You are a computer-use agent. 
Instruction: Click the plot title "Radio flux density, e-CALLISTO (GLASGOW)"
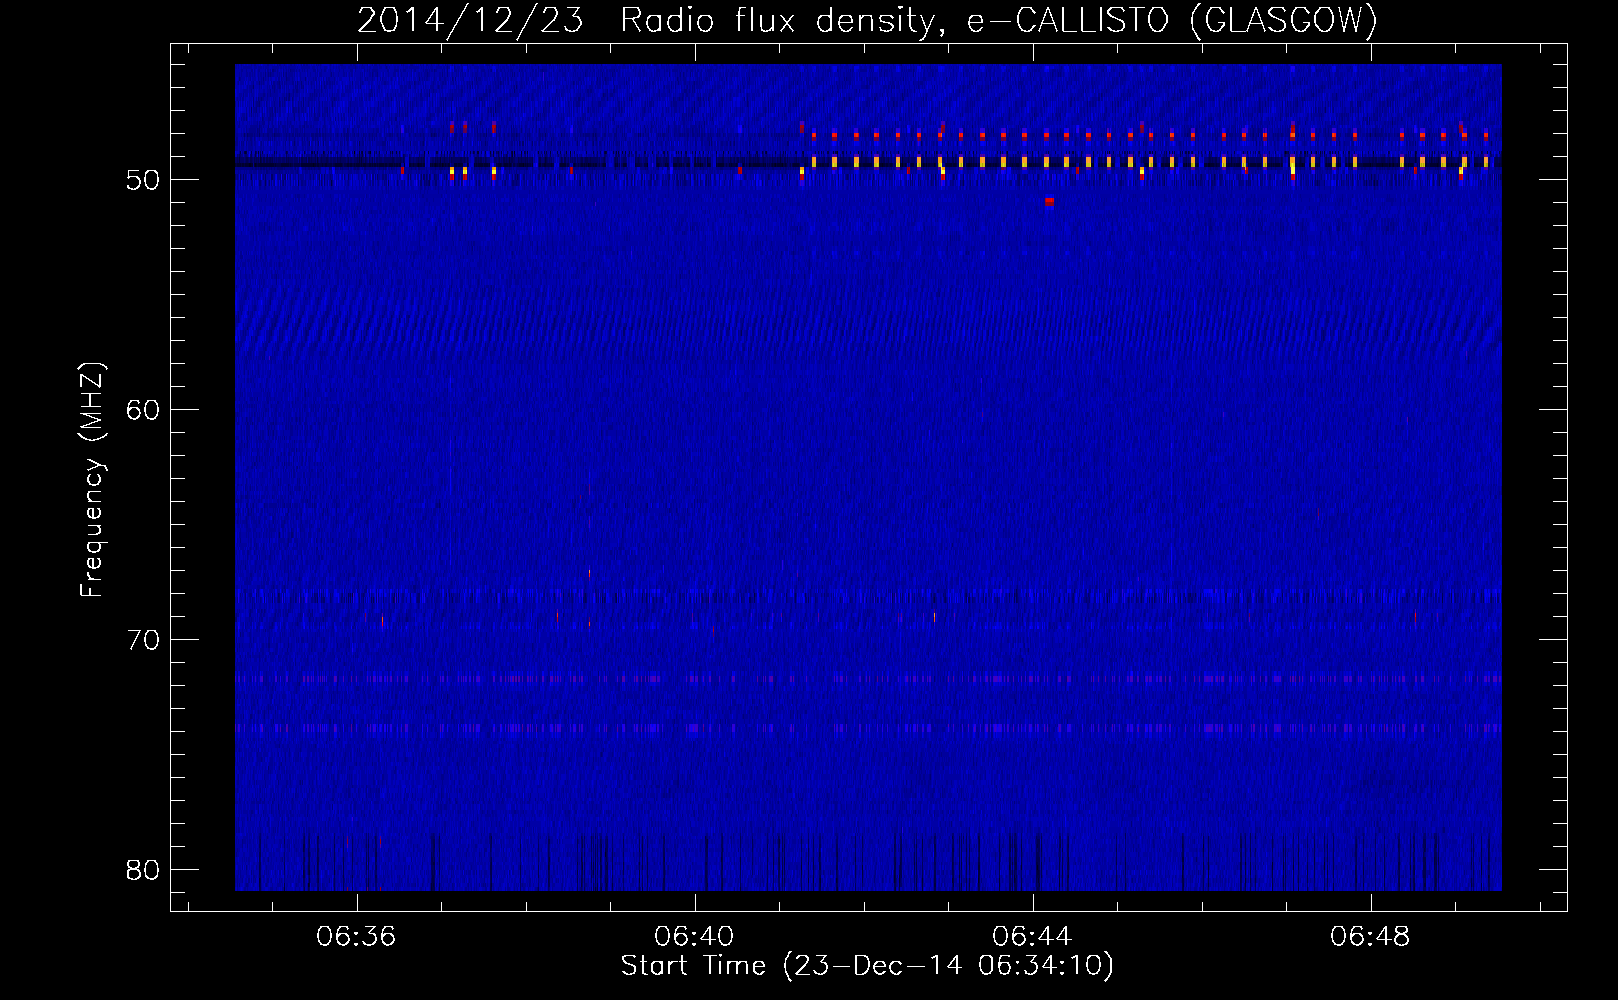[999, 20]
